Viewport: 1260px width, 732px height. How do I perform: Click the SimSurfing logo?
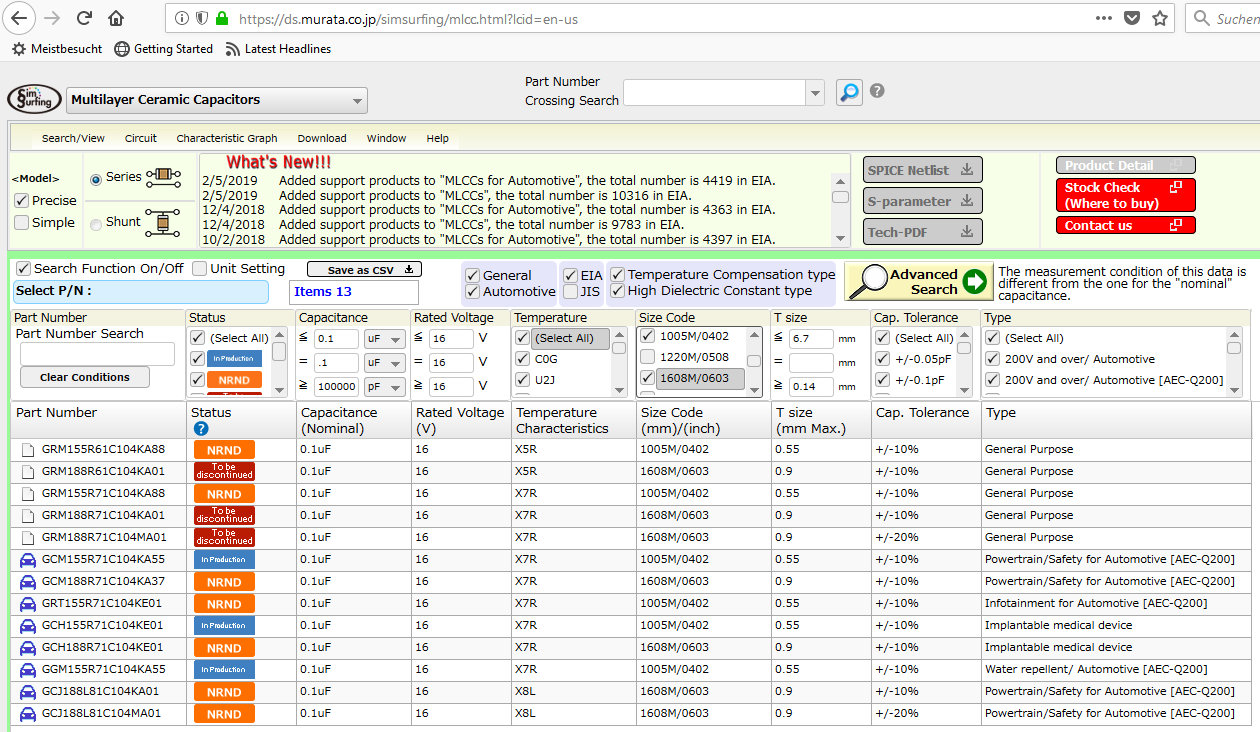[x=34, y=99]
